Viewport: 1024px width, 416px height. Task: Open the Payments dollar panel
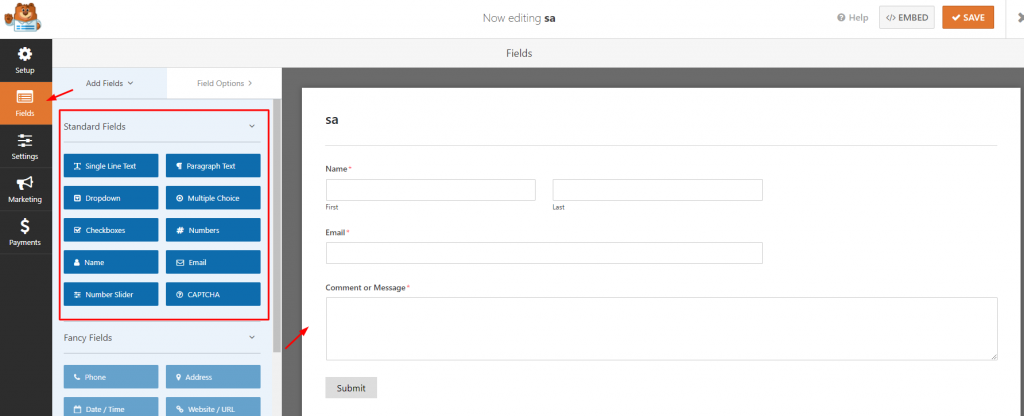pyautogui.click(x=25, y=232)
